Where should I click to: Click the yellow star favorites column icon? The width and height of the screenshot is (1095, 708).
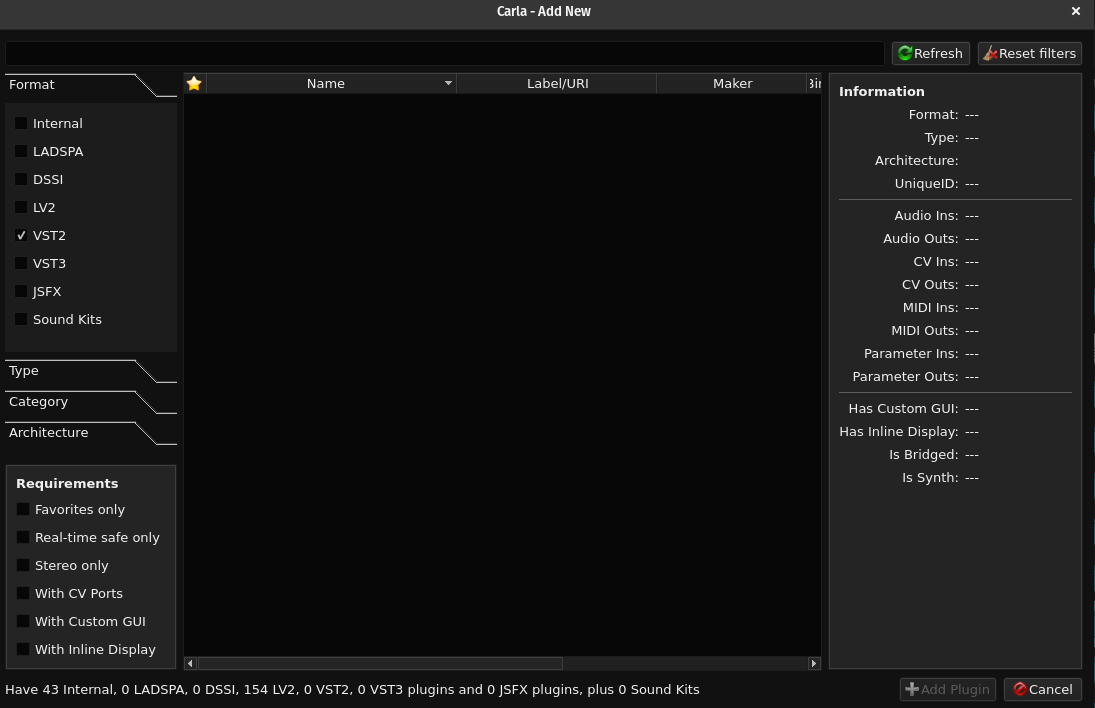pyautogui.click(x=194, y=83)
